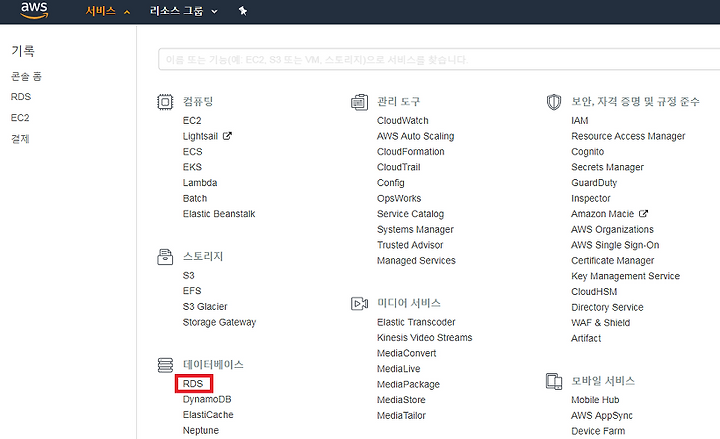Open Secrets Manager
This screenshot has height=439, width=720.
(x=607, y=167)
